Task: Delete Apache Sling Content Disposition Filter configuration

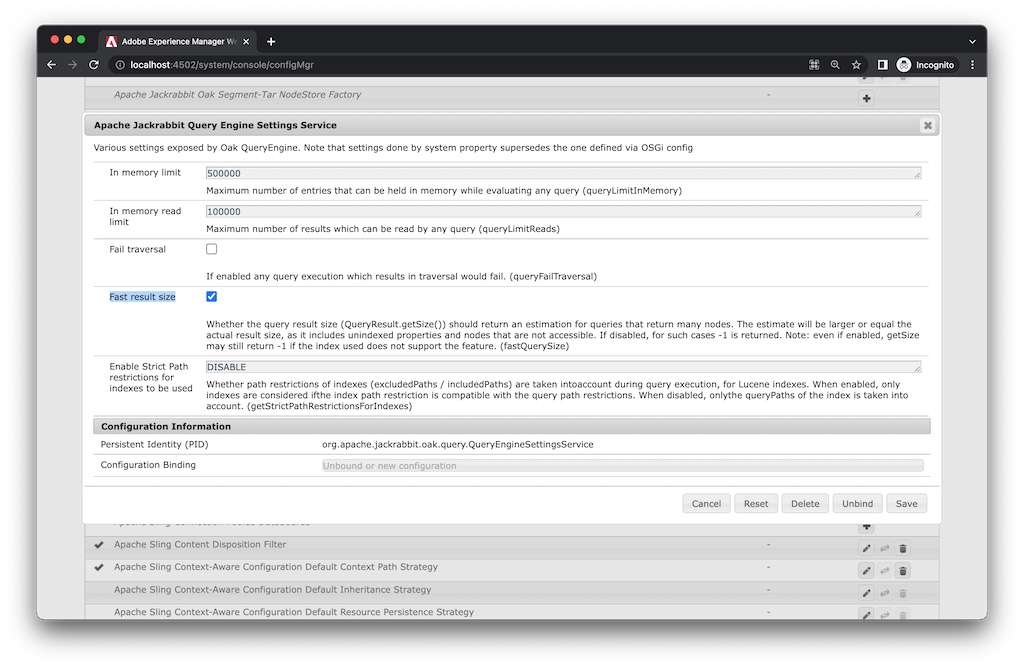Action: 903,549
